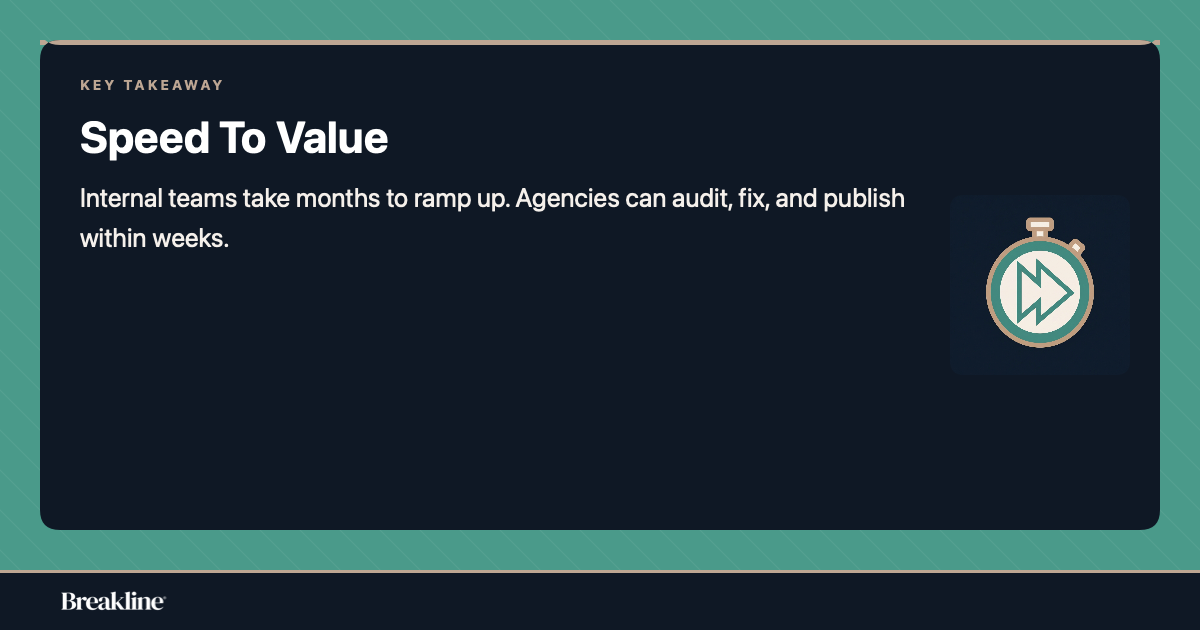The height and width of the screenshot is (630, 1200).
Task: Click the stopwatch's top crown button
Action: pyautogui.click(x=1040, y=224)
